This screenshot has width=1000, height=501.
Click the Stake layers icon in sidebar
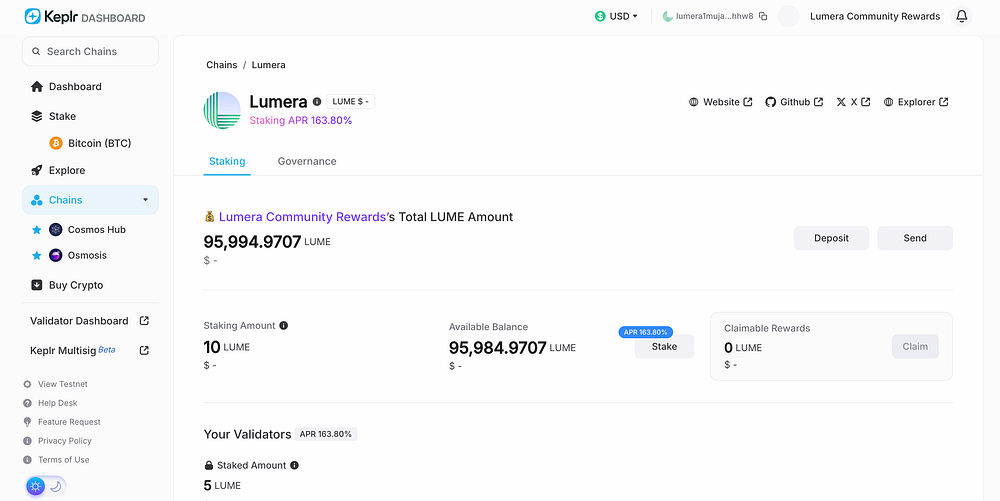(x=36, y=116)
